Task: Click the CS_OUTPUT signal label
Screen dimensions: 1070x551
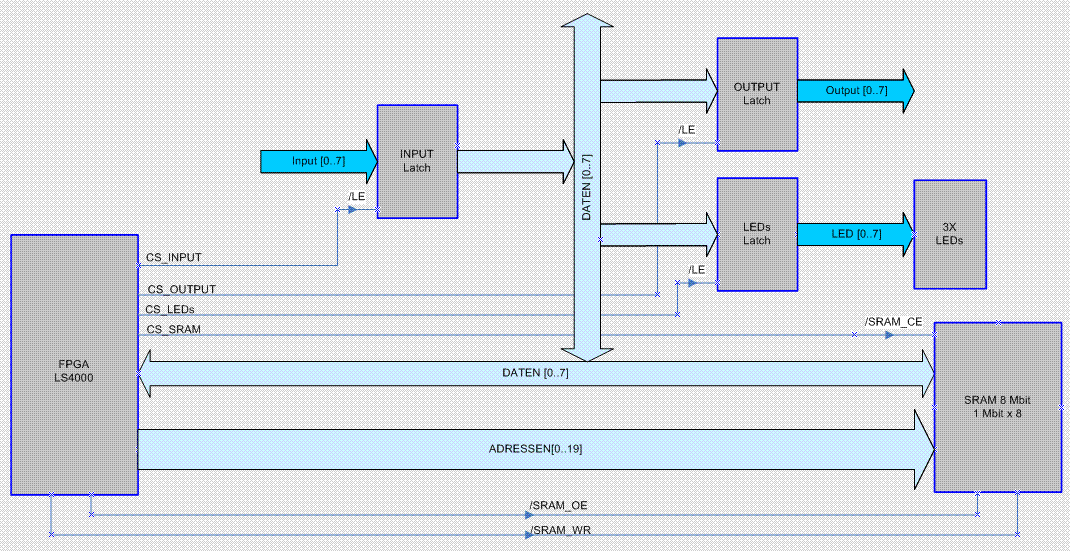Action: pyautogui.click(x=181, y=289)
